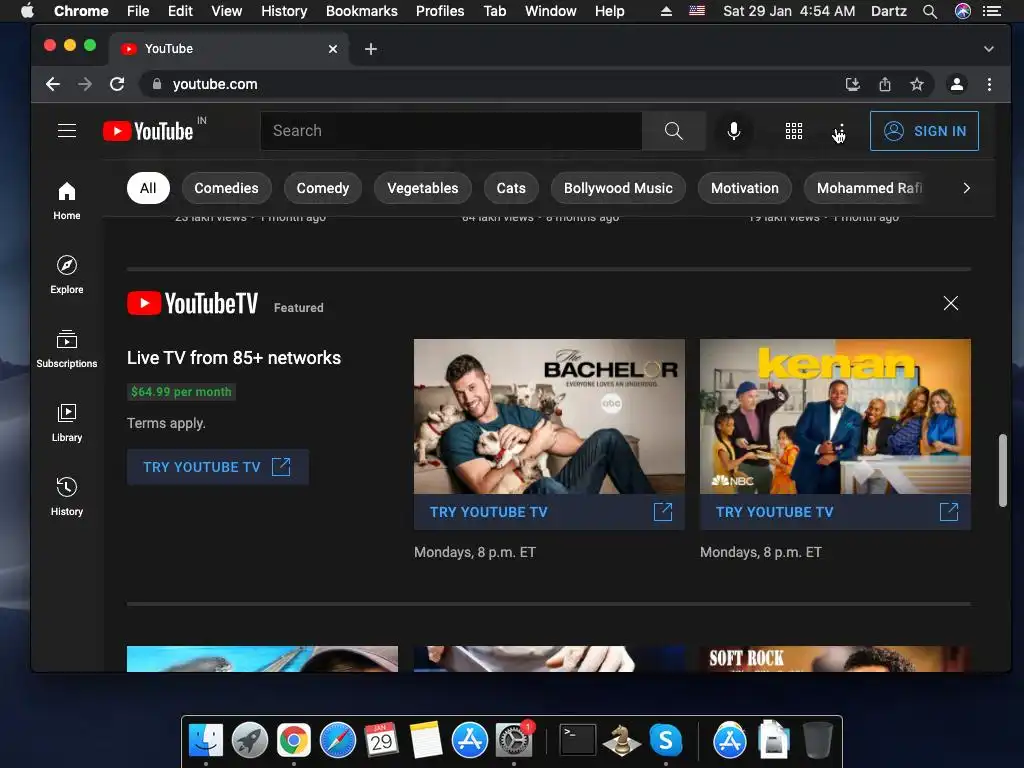Select the Motivation chip
The width and height of the screenshot is (1024, 768).
744,188
